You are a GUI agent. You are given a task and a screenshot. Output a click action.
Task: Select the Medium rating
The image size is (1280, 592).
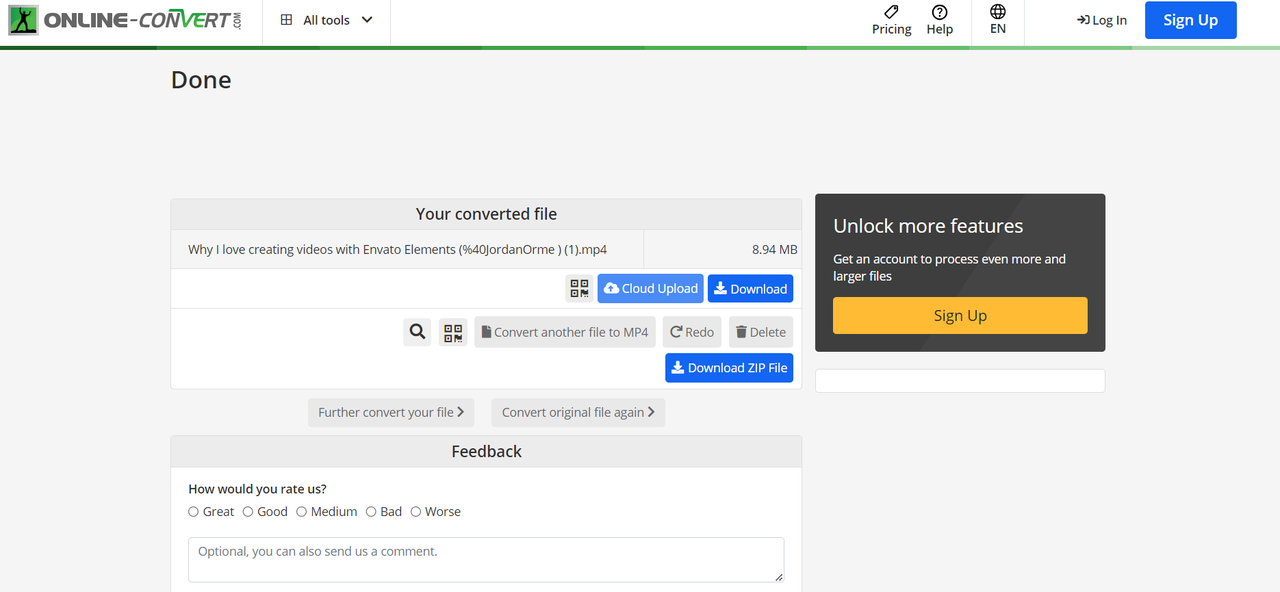[x=301, y=512]
